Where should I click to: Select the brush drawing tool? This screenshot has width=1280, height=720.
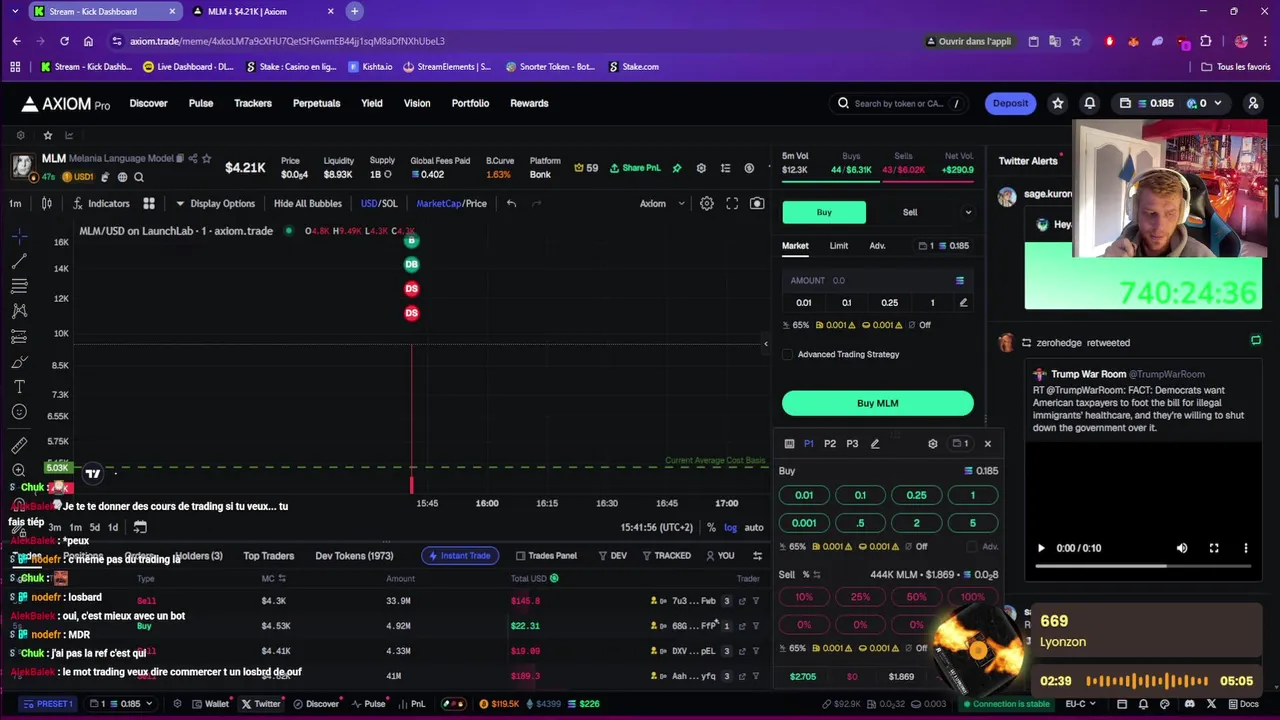click(19, 362)
